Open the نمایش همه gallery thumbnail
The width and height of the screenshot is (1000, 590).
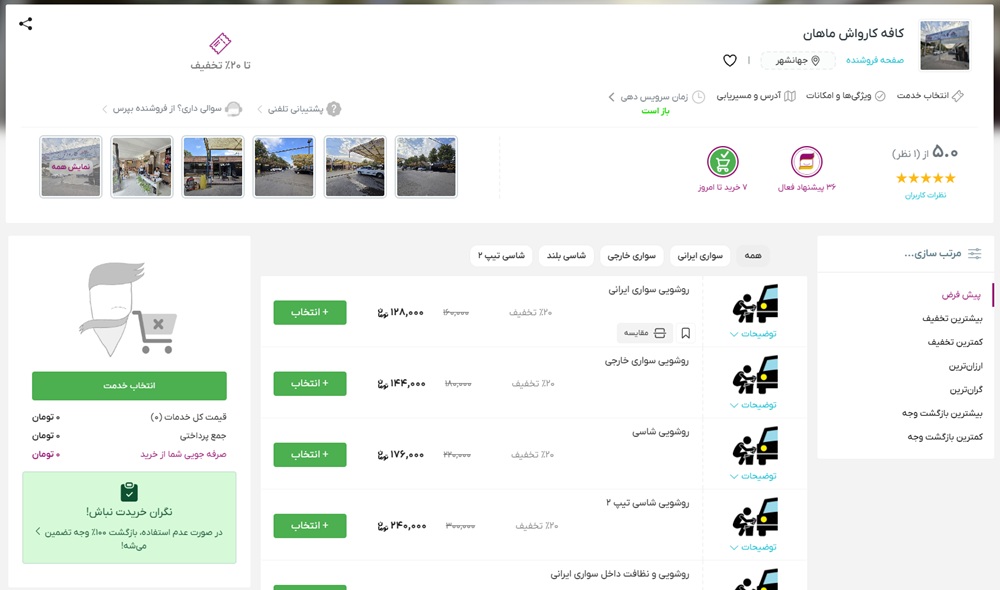click(70, 166)
